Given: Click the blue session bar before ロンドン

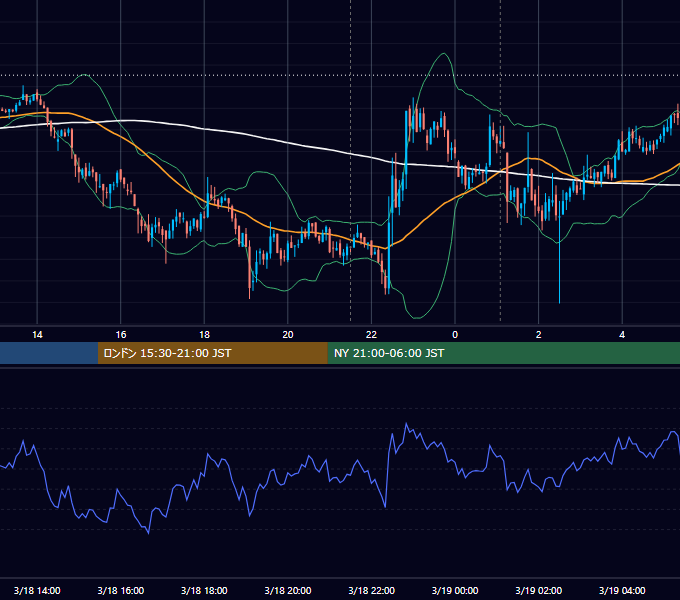Looking at the screenshot, I should tap(49, 353).
